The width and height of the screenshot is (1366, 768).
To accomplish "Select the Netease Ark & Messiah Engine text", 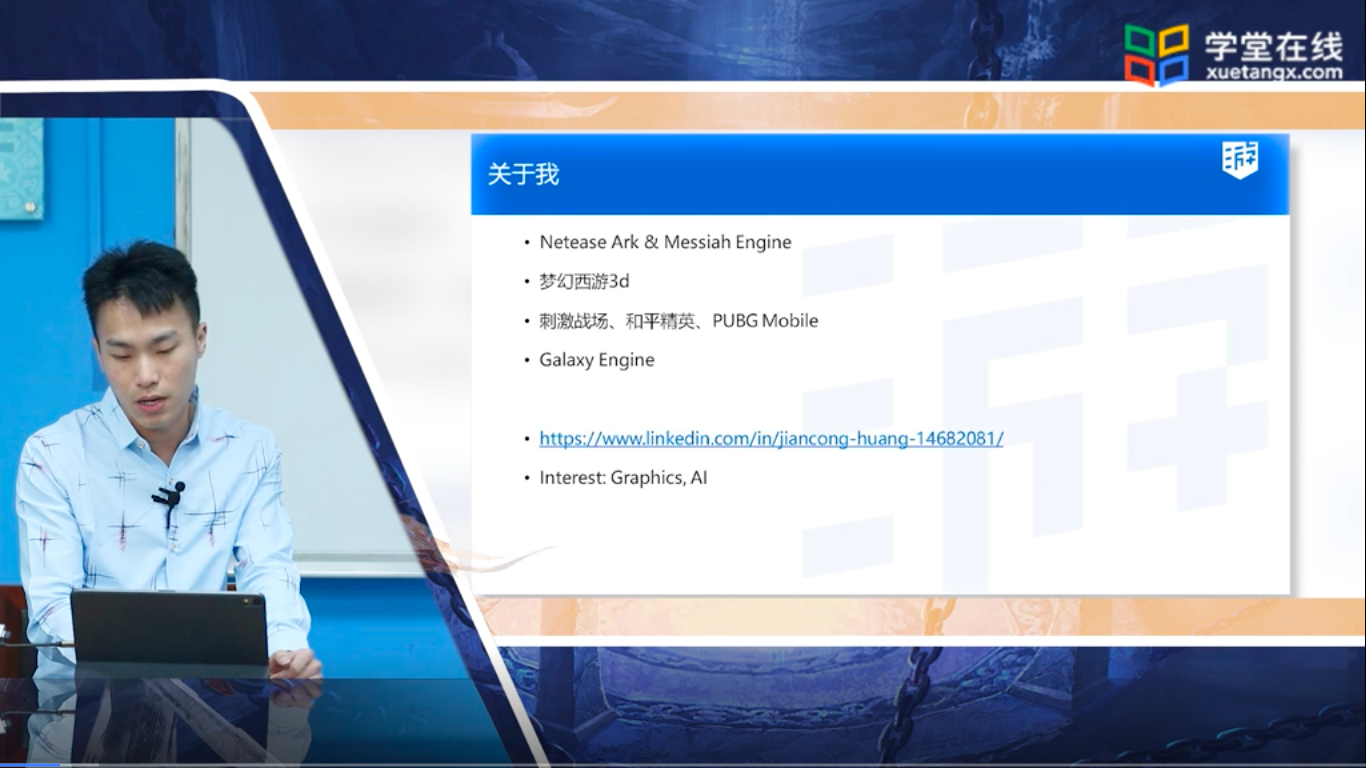I will pos(665,242).
